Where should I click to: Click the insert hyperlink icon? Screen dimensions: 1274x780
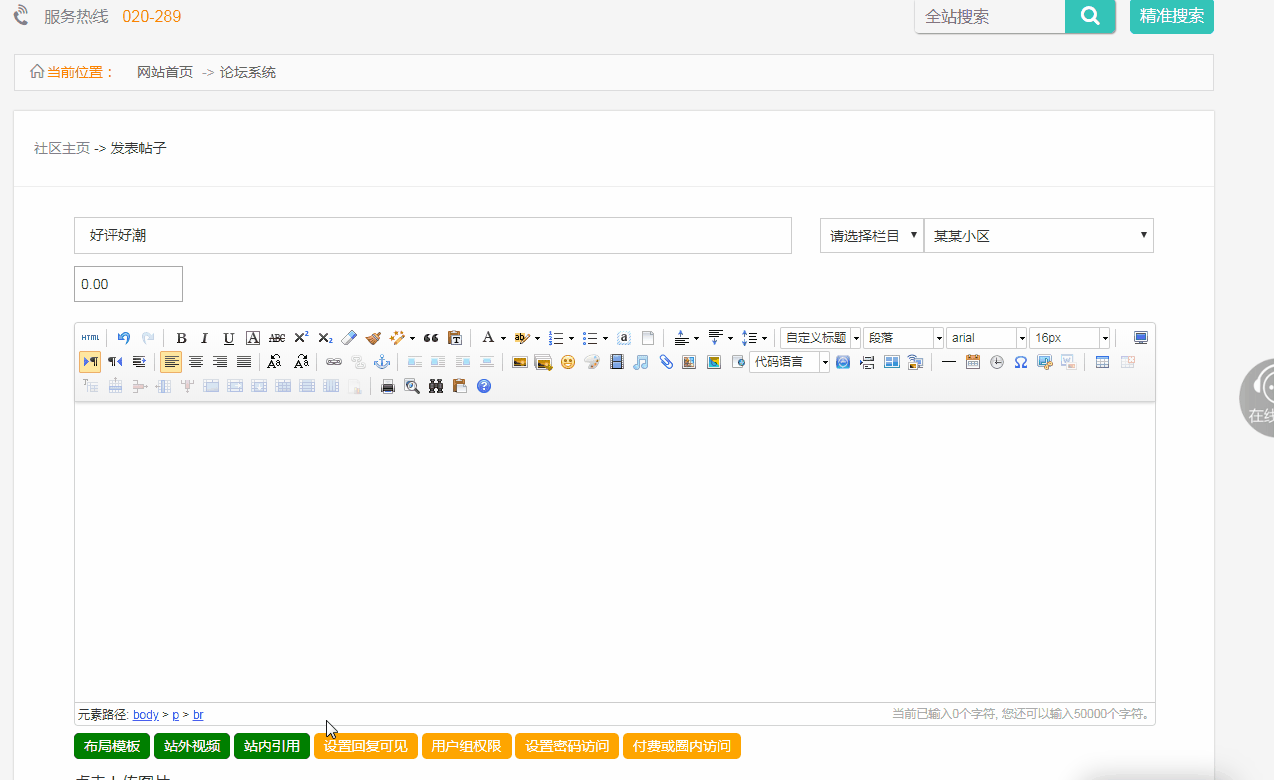coord(334,362)
